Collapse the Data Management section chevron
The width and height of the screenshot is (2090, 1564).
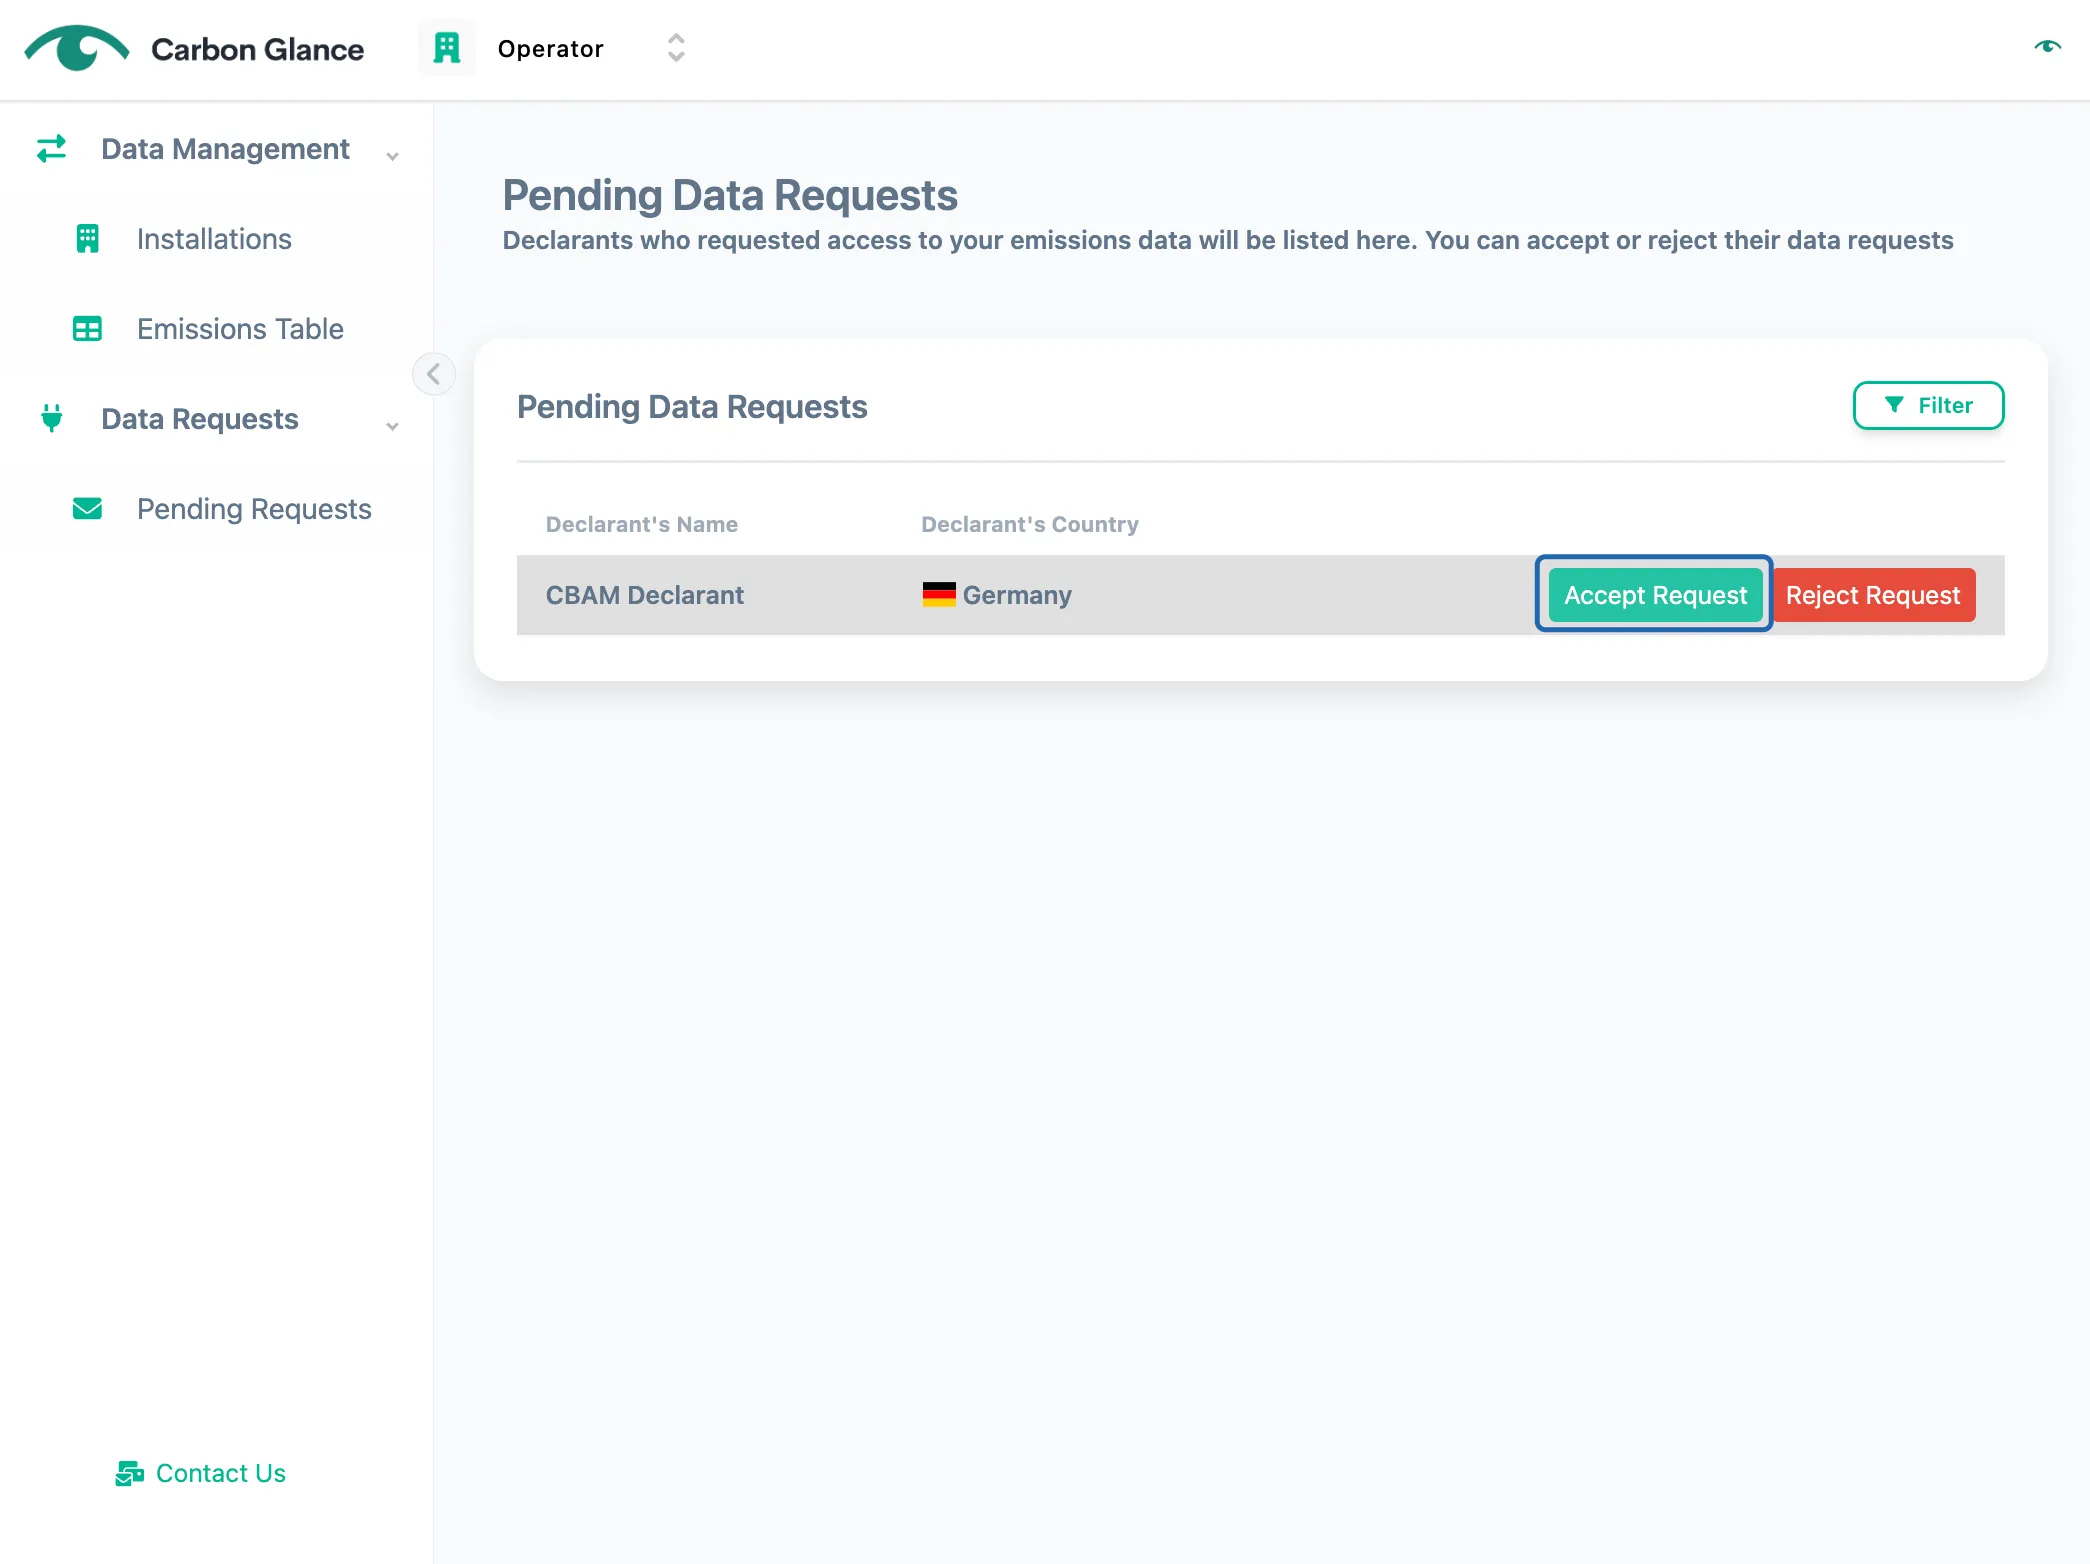point(393,155)
